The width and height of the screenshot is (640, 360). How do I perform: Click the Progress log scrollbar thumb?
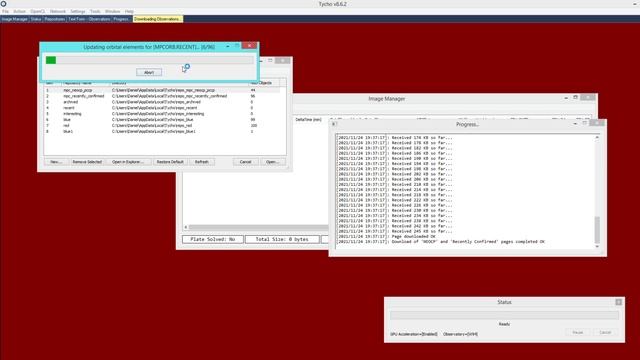pyautogui.click(x=597, y=230)
